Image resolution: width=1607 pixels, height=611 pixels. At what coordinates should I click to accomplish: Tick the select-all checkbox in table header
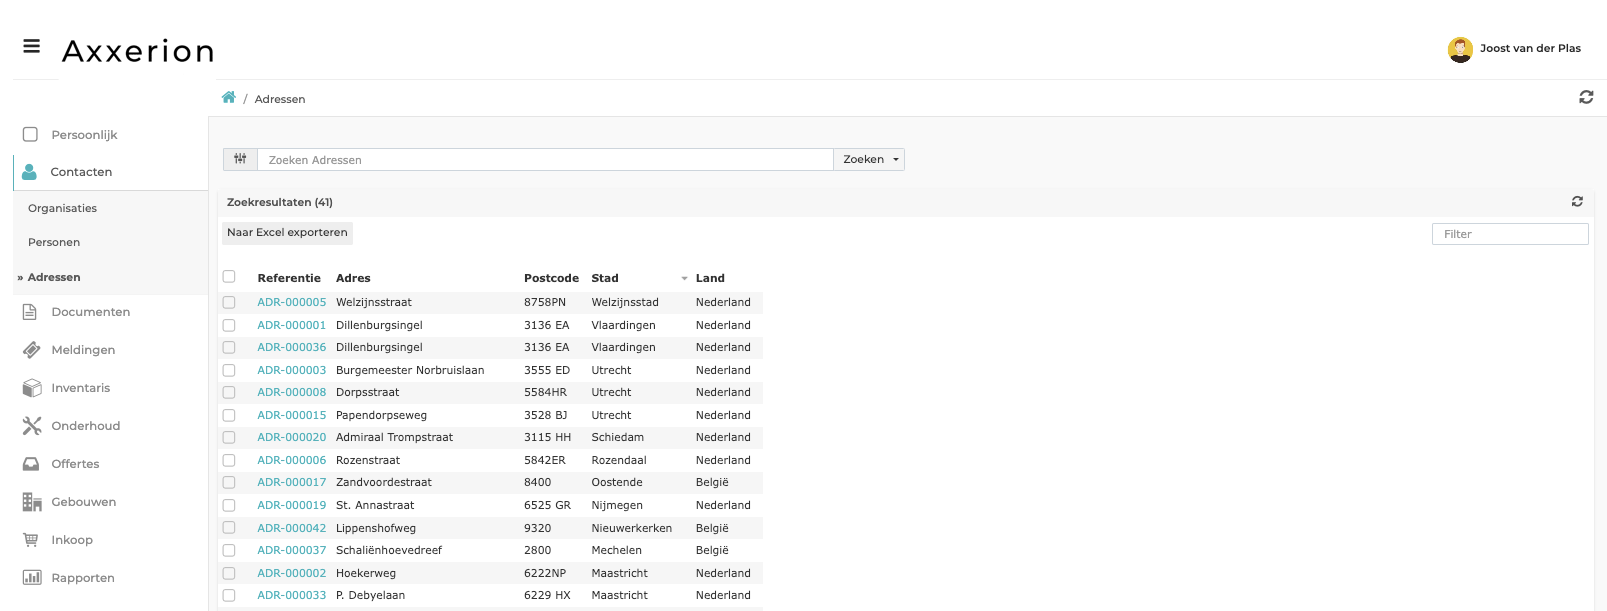tap(229, 277)
